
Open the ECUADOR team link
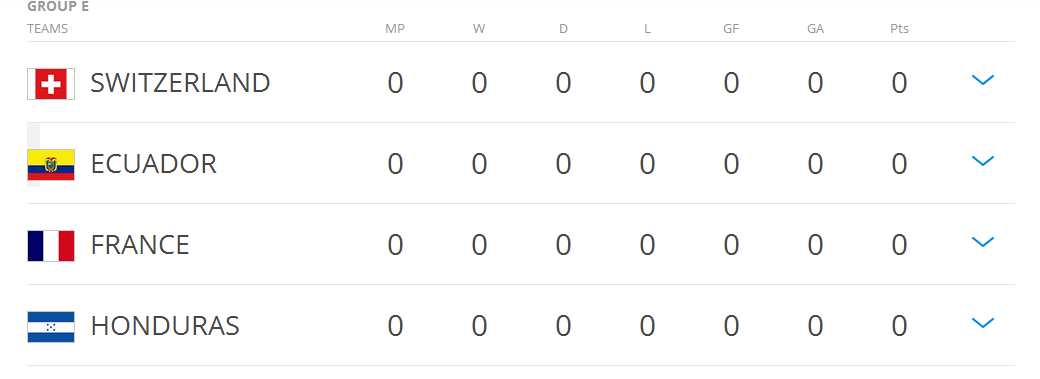click(x=154, y=164)
